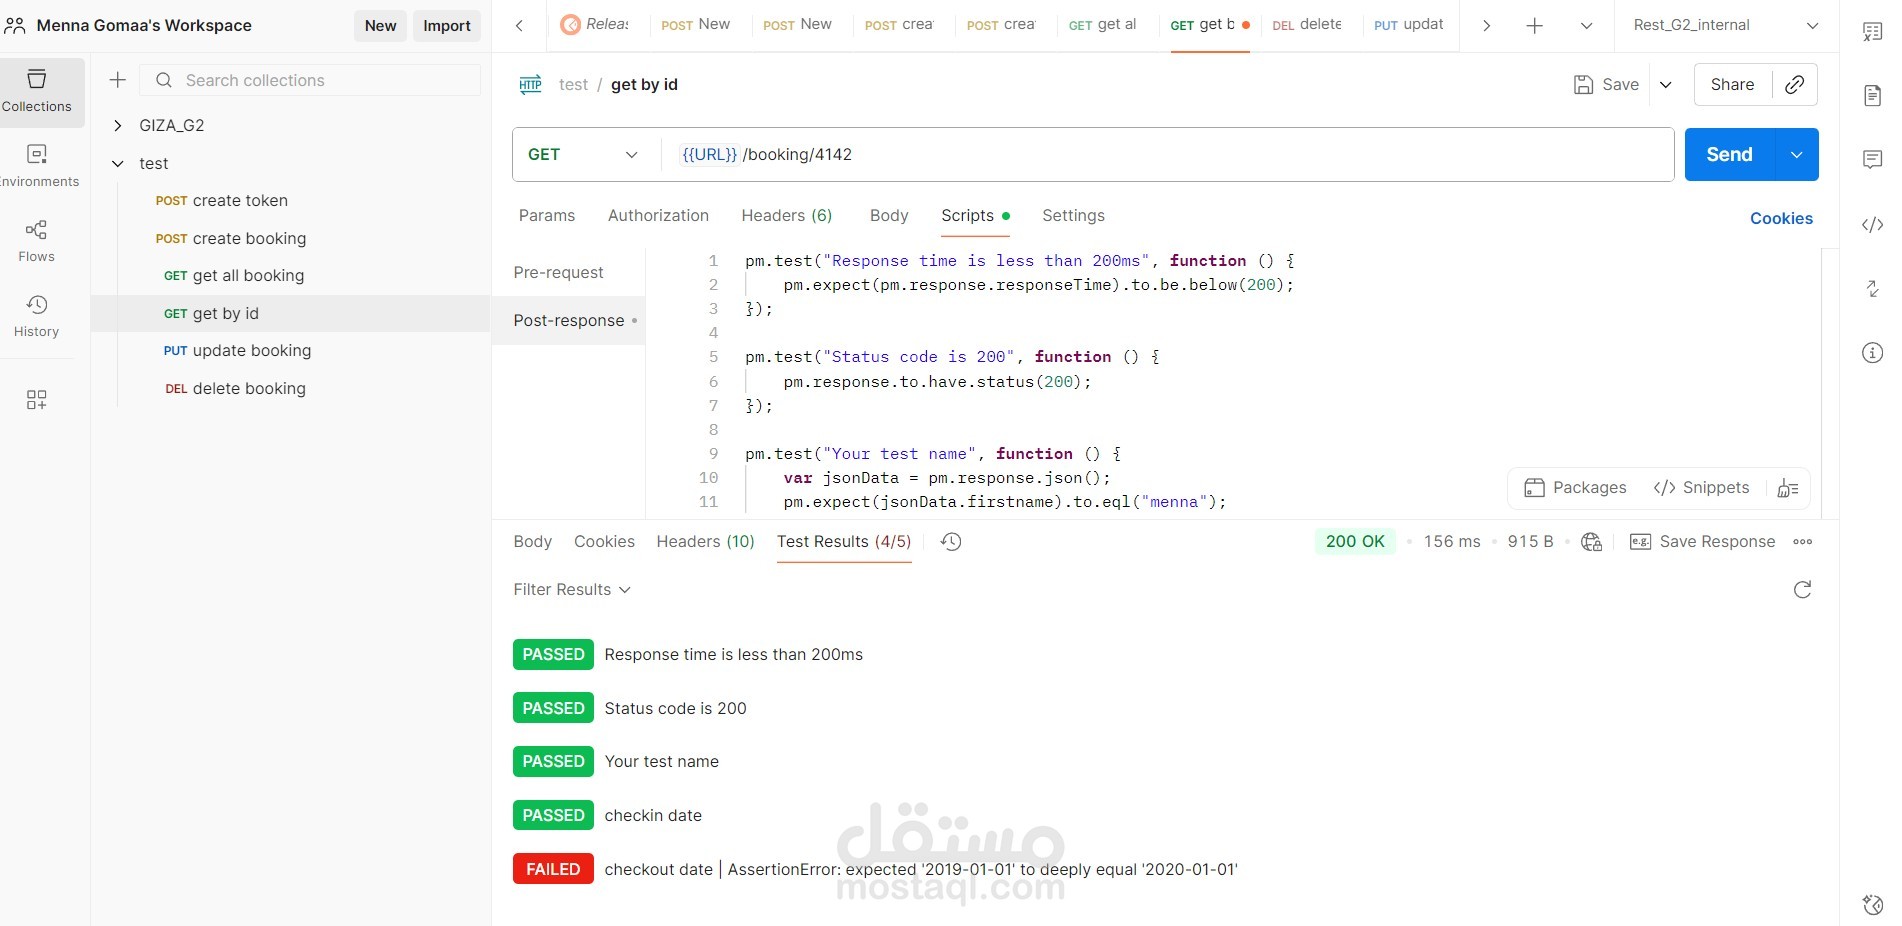Click the plus icon to create collection

pyautogui.click(x=118, y=80)
